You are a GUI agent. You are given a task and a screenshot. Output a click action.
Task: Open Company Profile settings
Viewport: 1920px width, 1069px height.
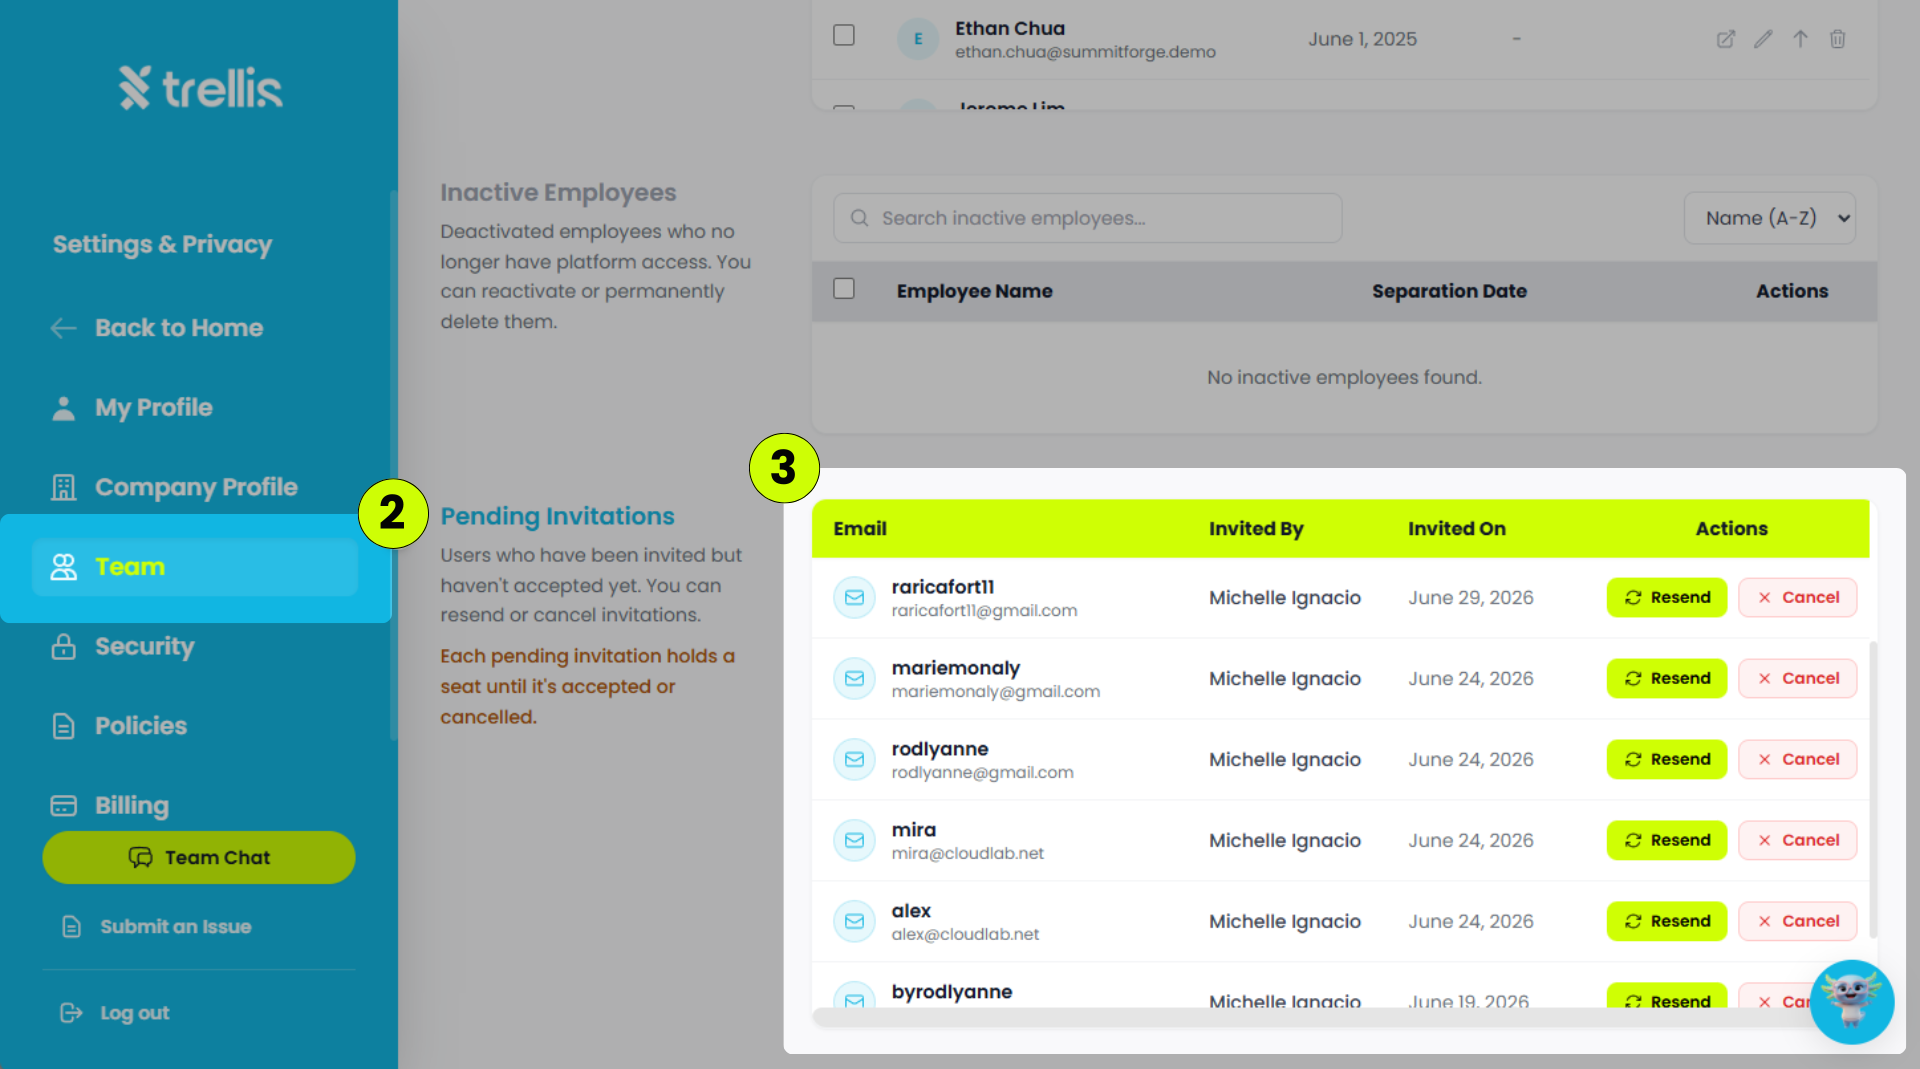coord(174,487)
